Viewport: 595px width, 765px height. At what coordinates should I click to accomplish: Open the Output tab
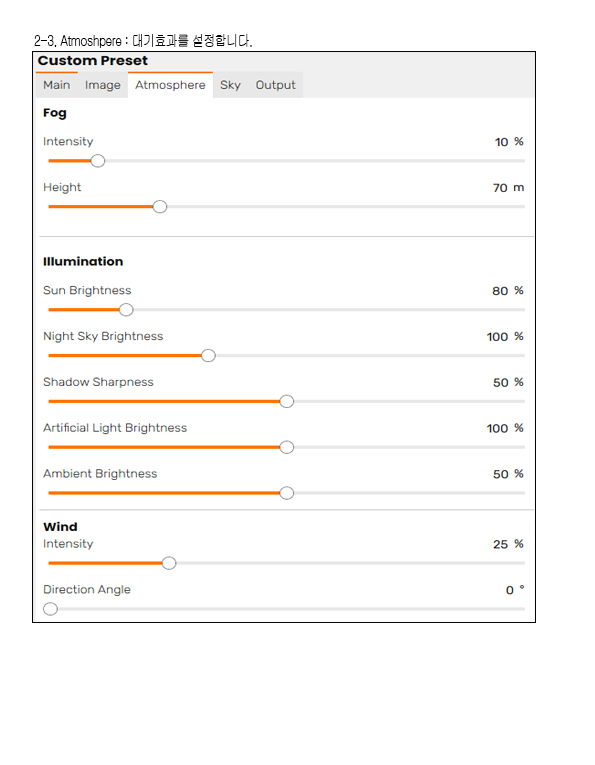coord(276,85)
